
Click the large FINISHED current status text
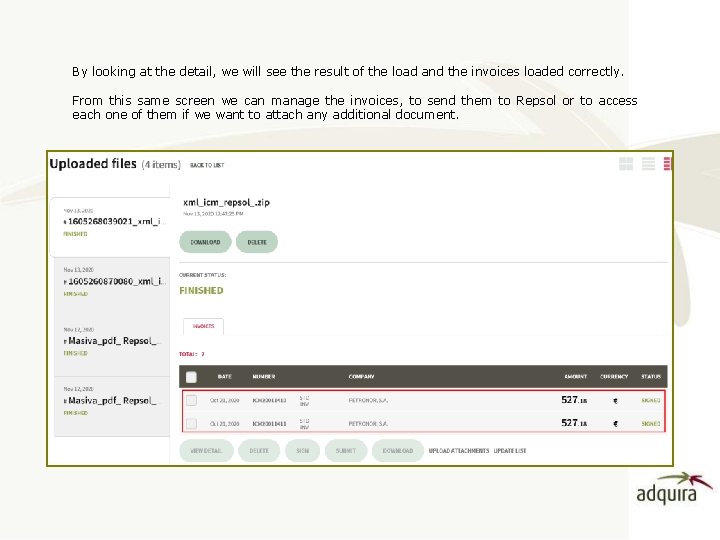coord(201,291)
